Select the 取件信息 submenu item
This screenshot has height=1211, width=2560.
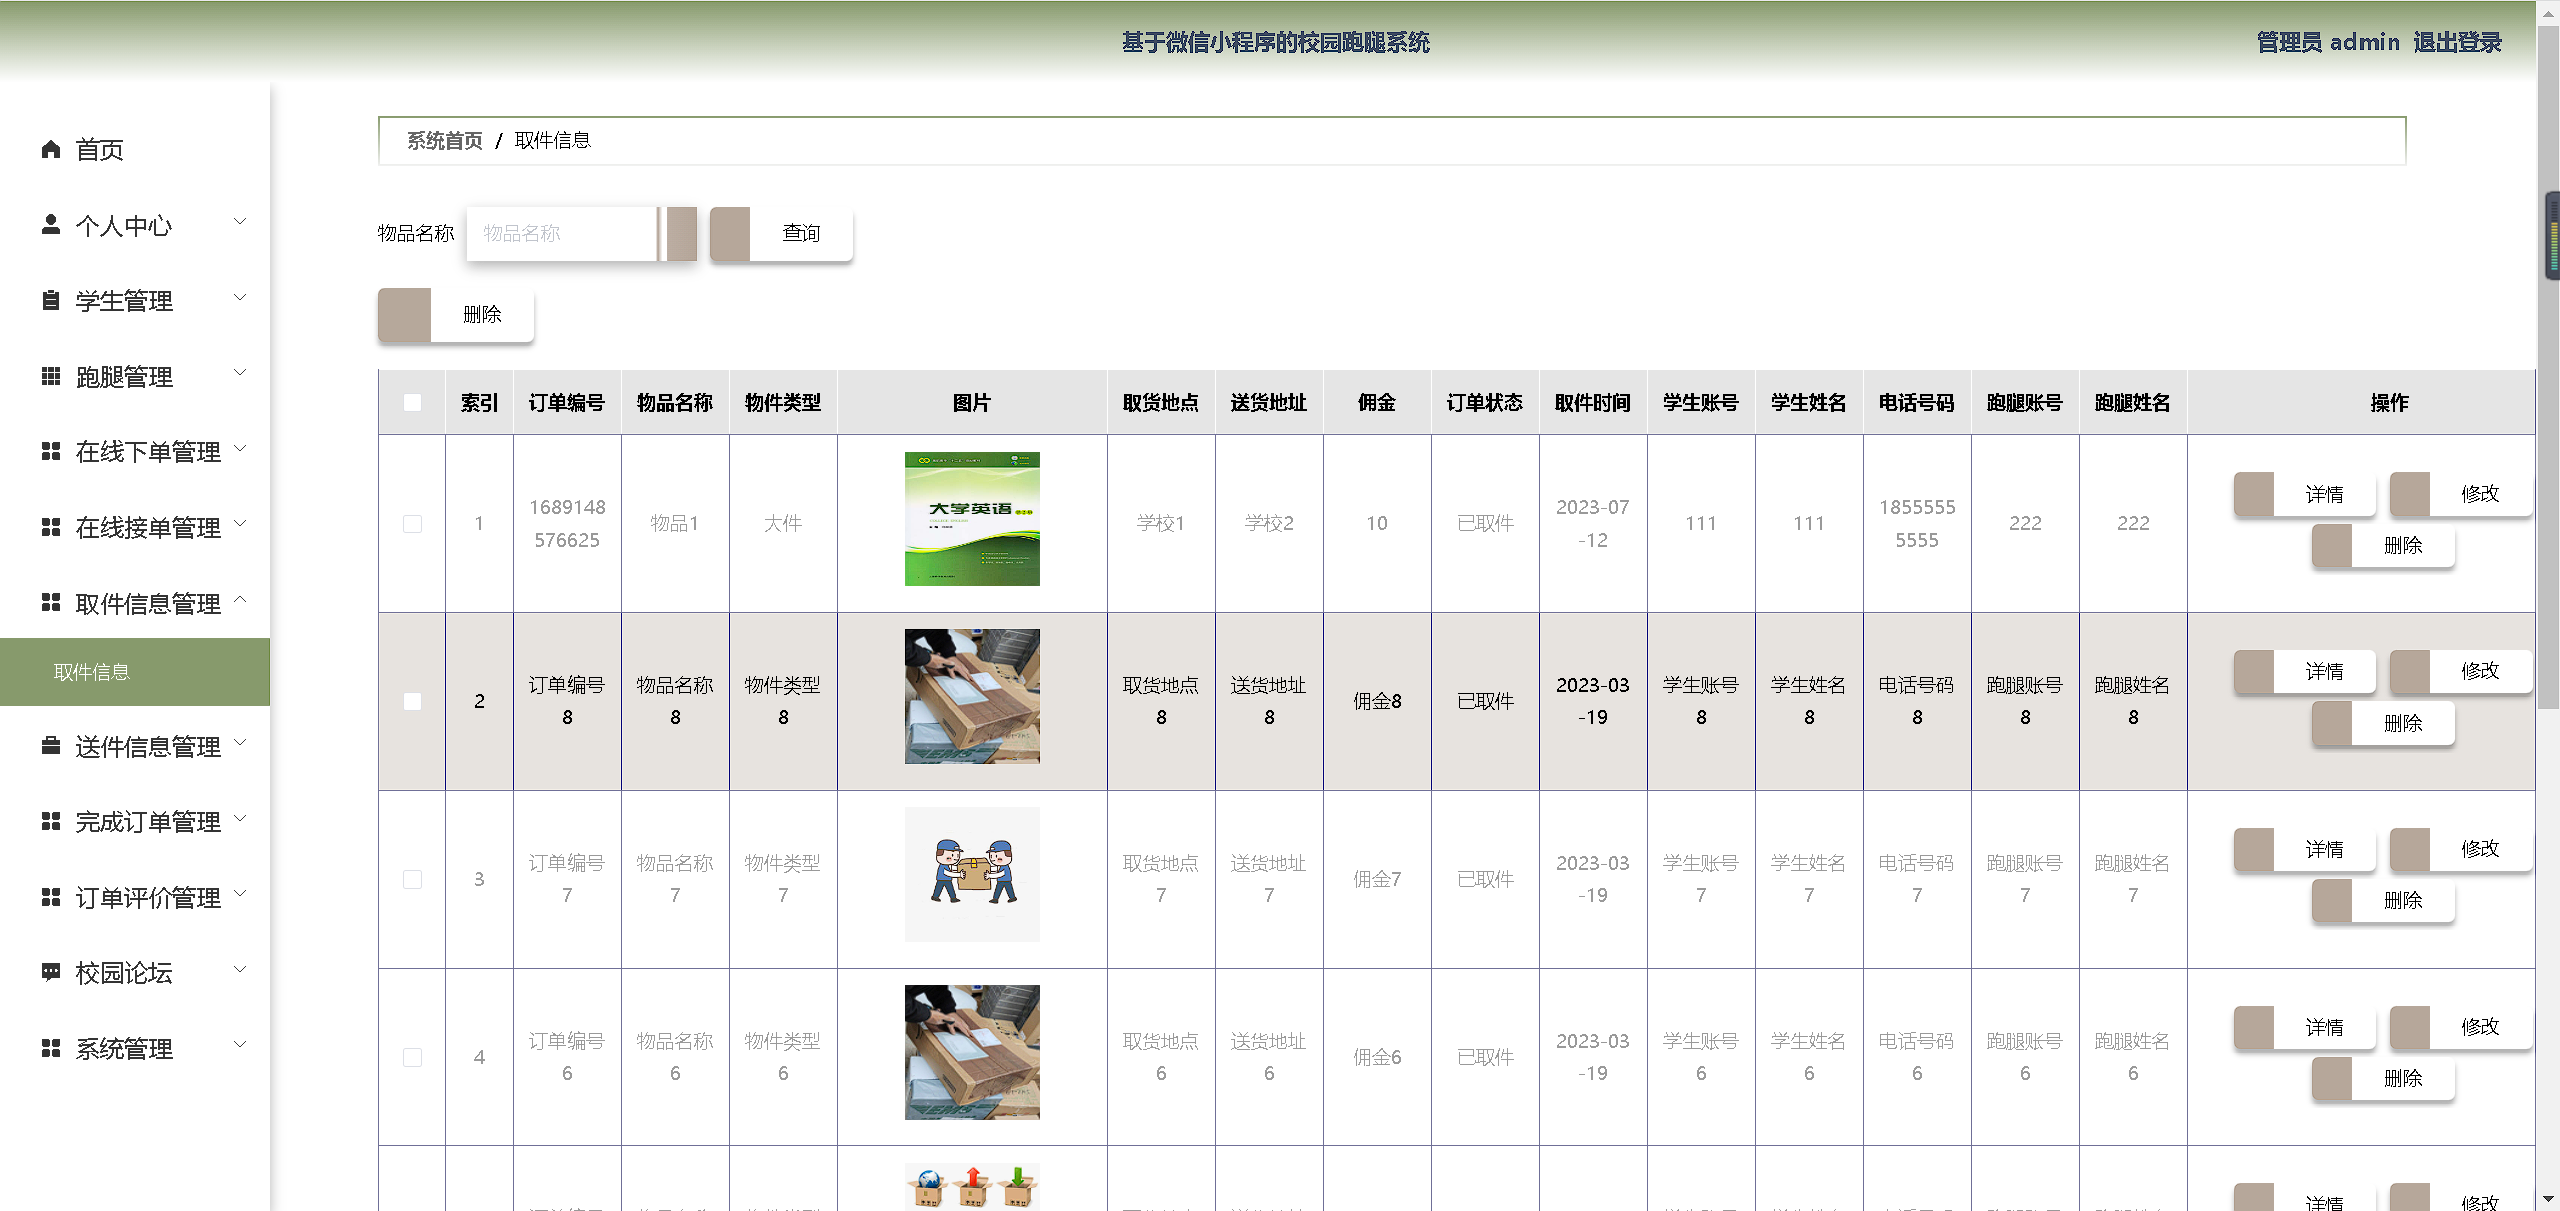click(92, 672)
